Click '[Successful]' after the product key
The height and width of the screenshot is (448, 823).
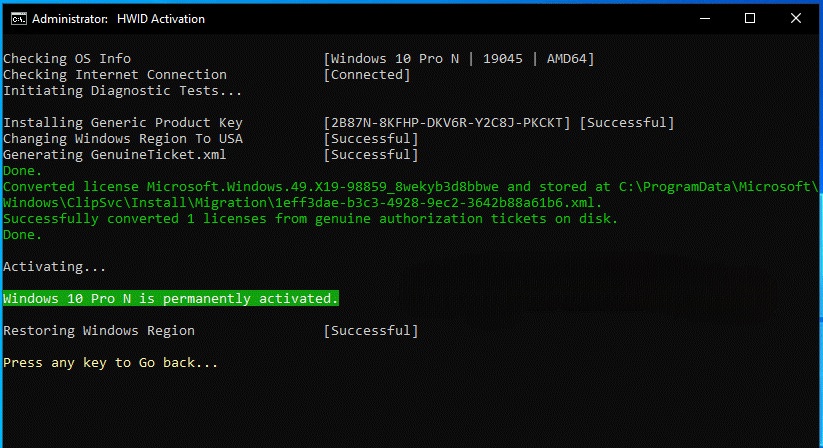coord(627,123)
